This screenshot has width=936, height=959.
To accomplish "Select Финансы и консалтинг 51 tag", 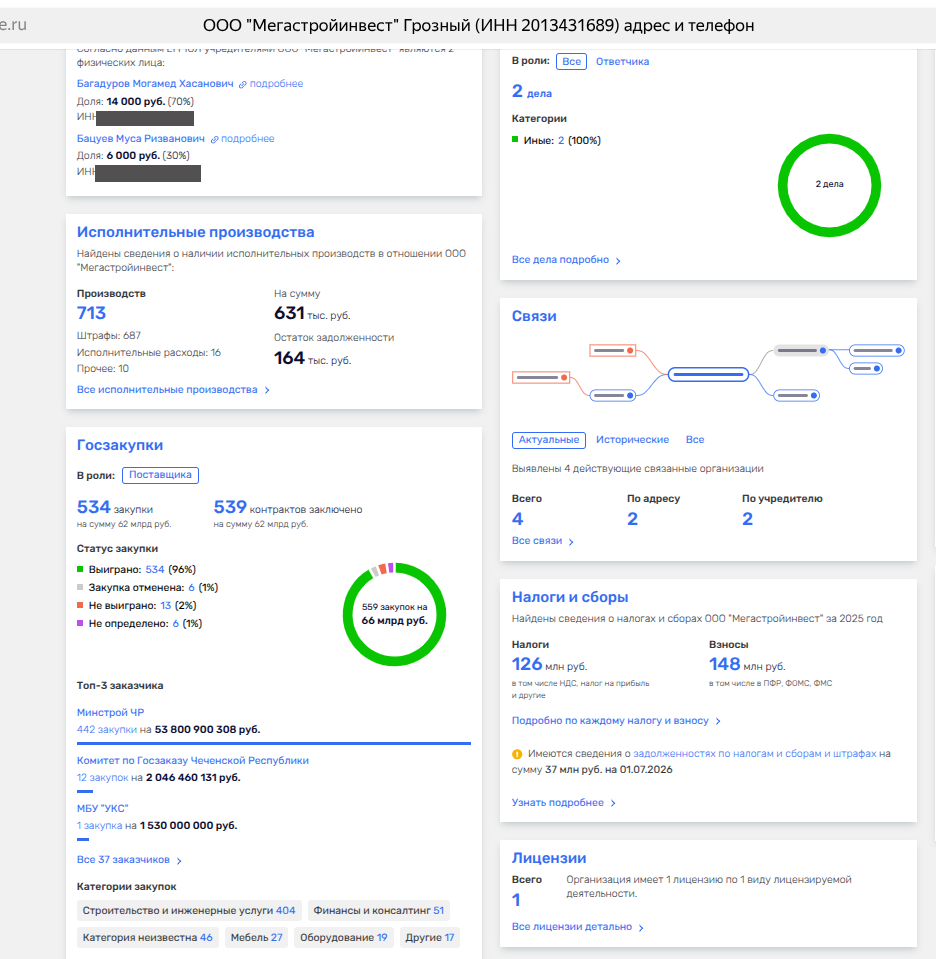I will (379, 911).
